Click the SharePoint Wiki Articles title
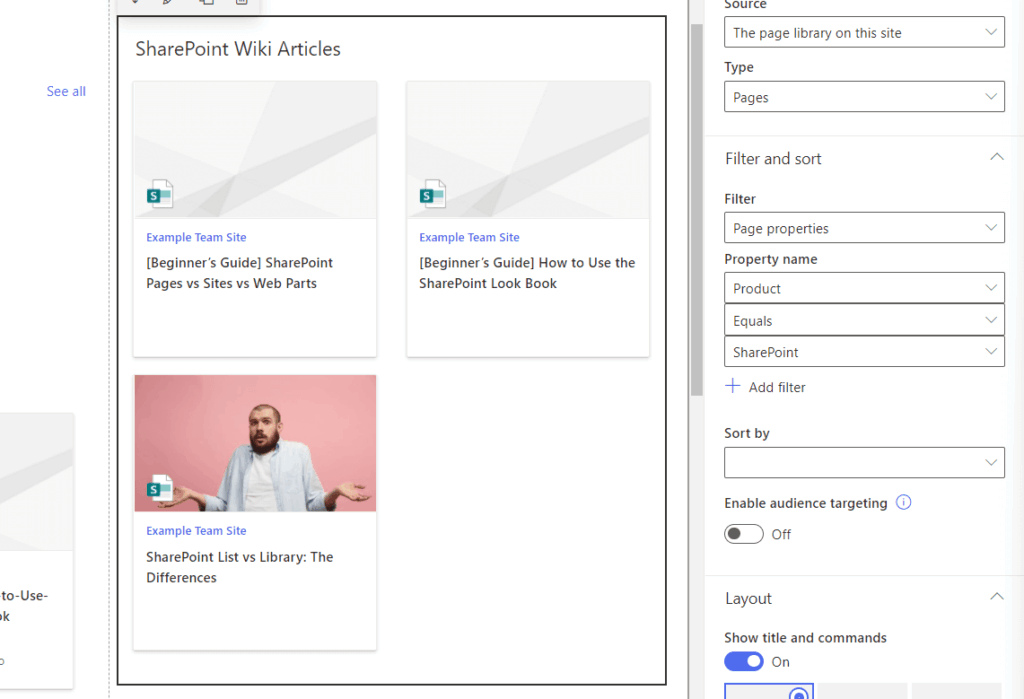Screen dimensions: 1024x699 point(238,49)
